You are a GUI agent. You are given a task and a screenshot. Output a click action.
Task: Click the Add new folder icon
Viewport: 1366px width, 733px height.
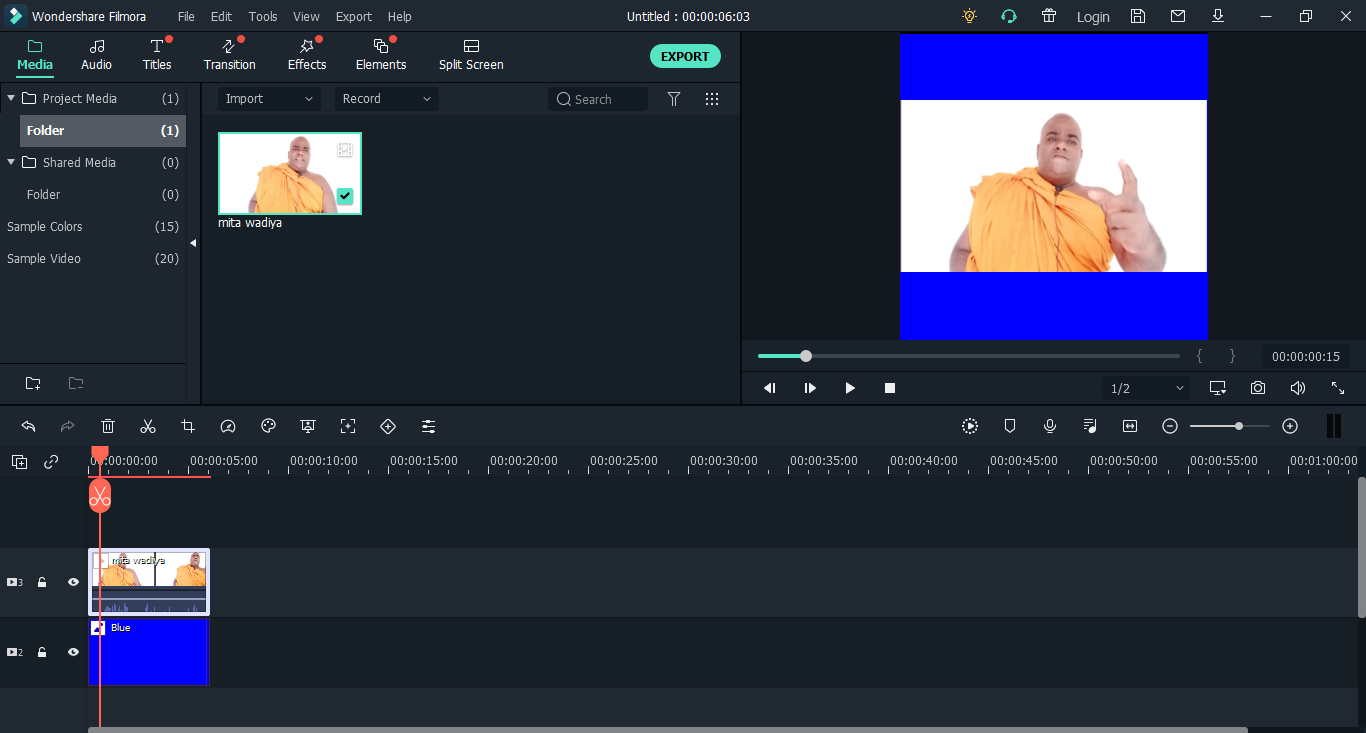pos(33,383)
